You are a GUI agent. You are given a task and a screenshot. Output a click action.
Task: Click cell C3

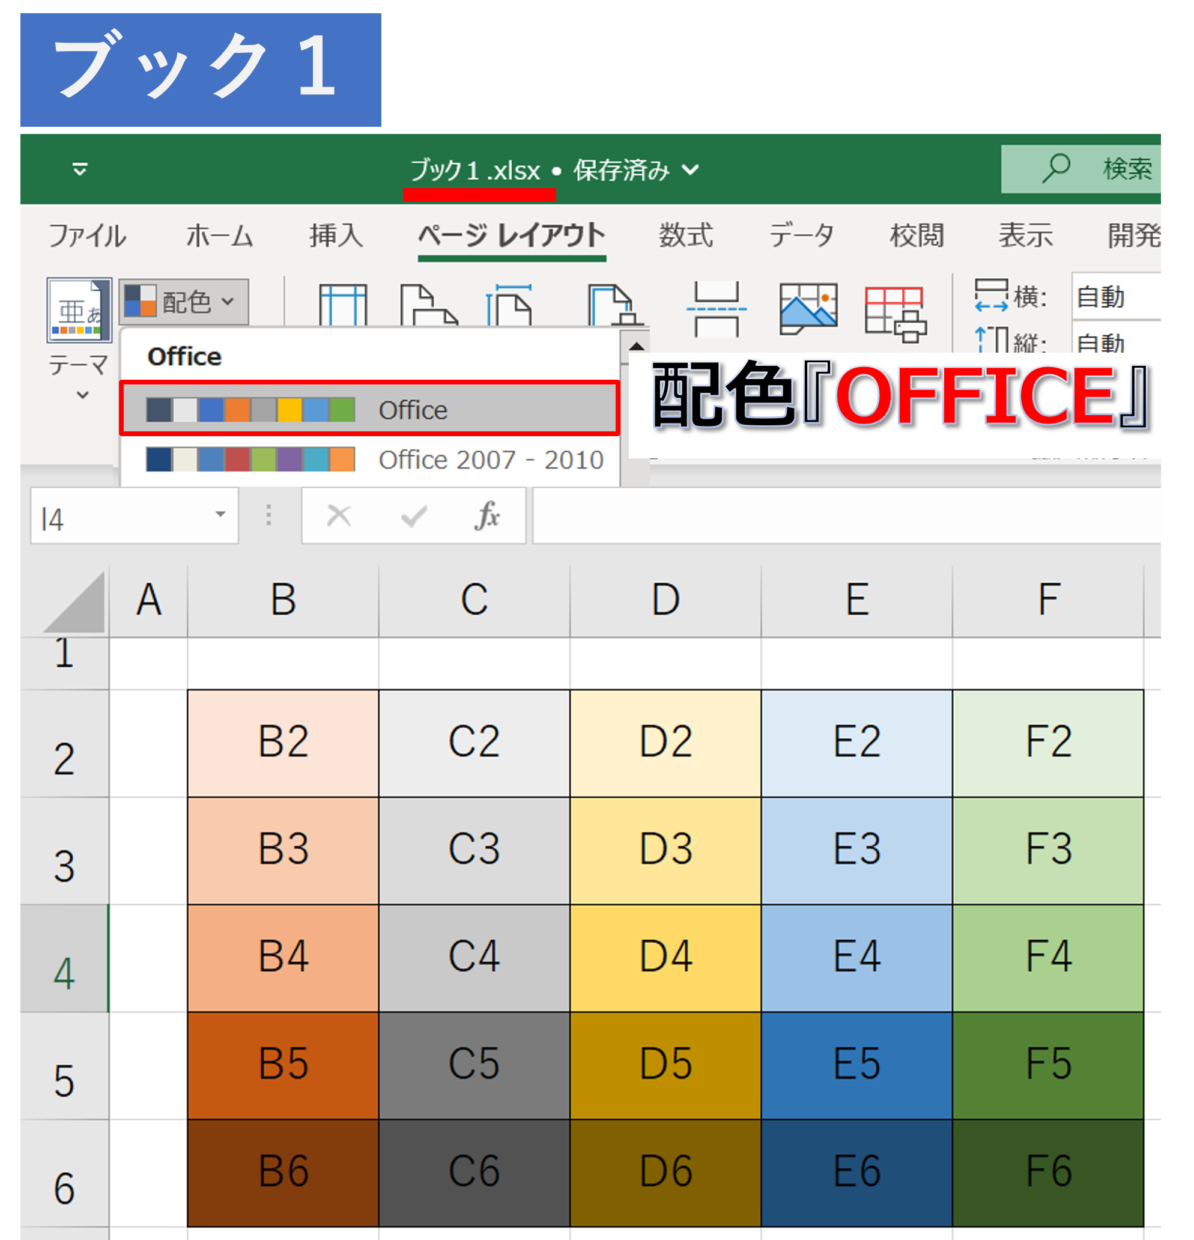(474, 850)
